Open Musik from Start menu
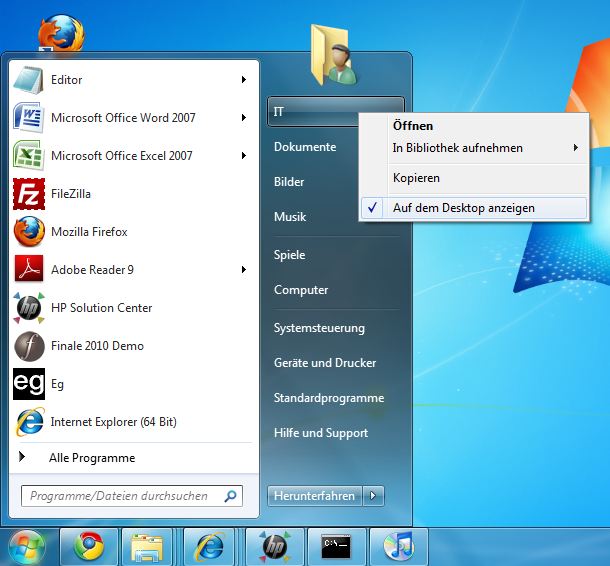Image resolution: width=610 pixels, height=566 pixels. pos(290,217)
